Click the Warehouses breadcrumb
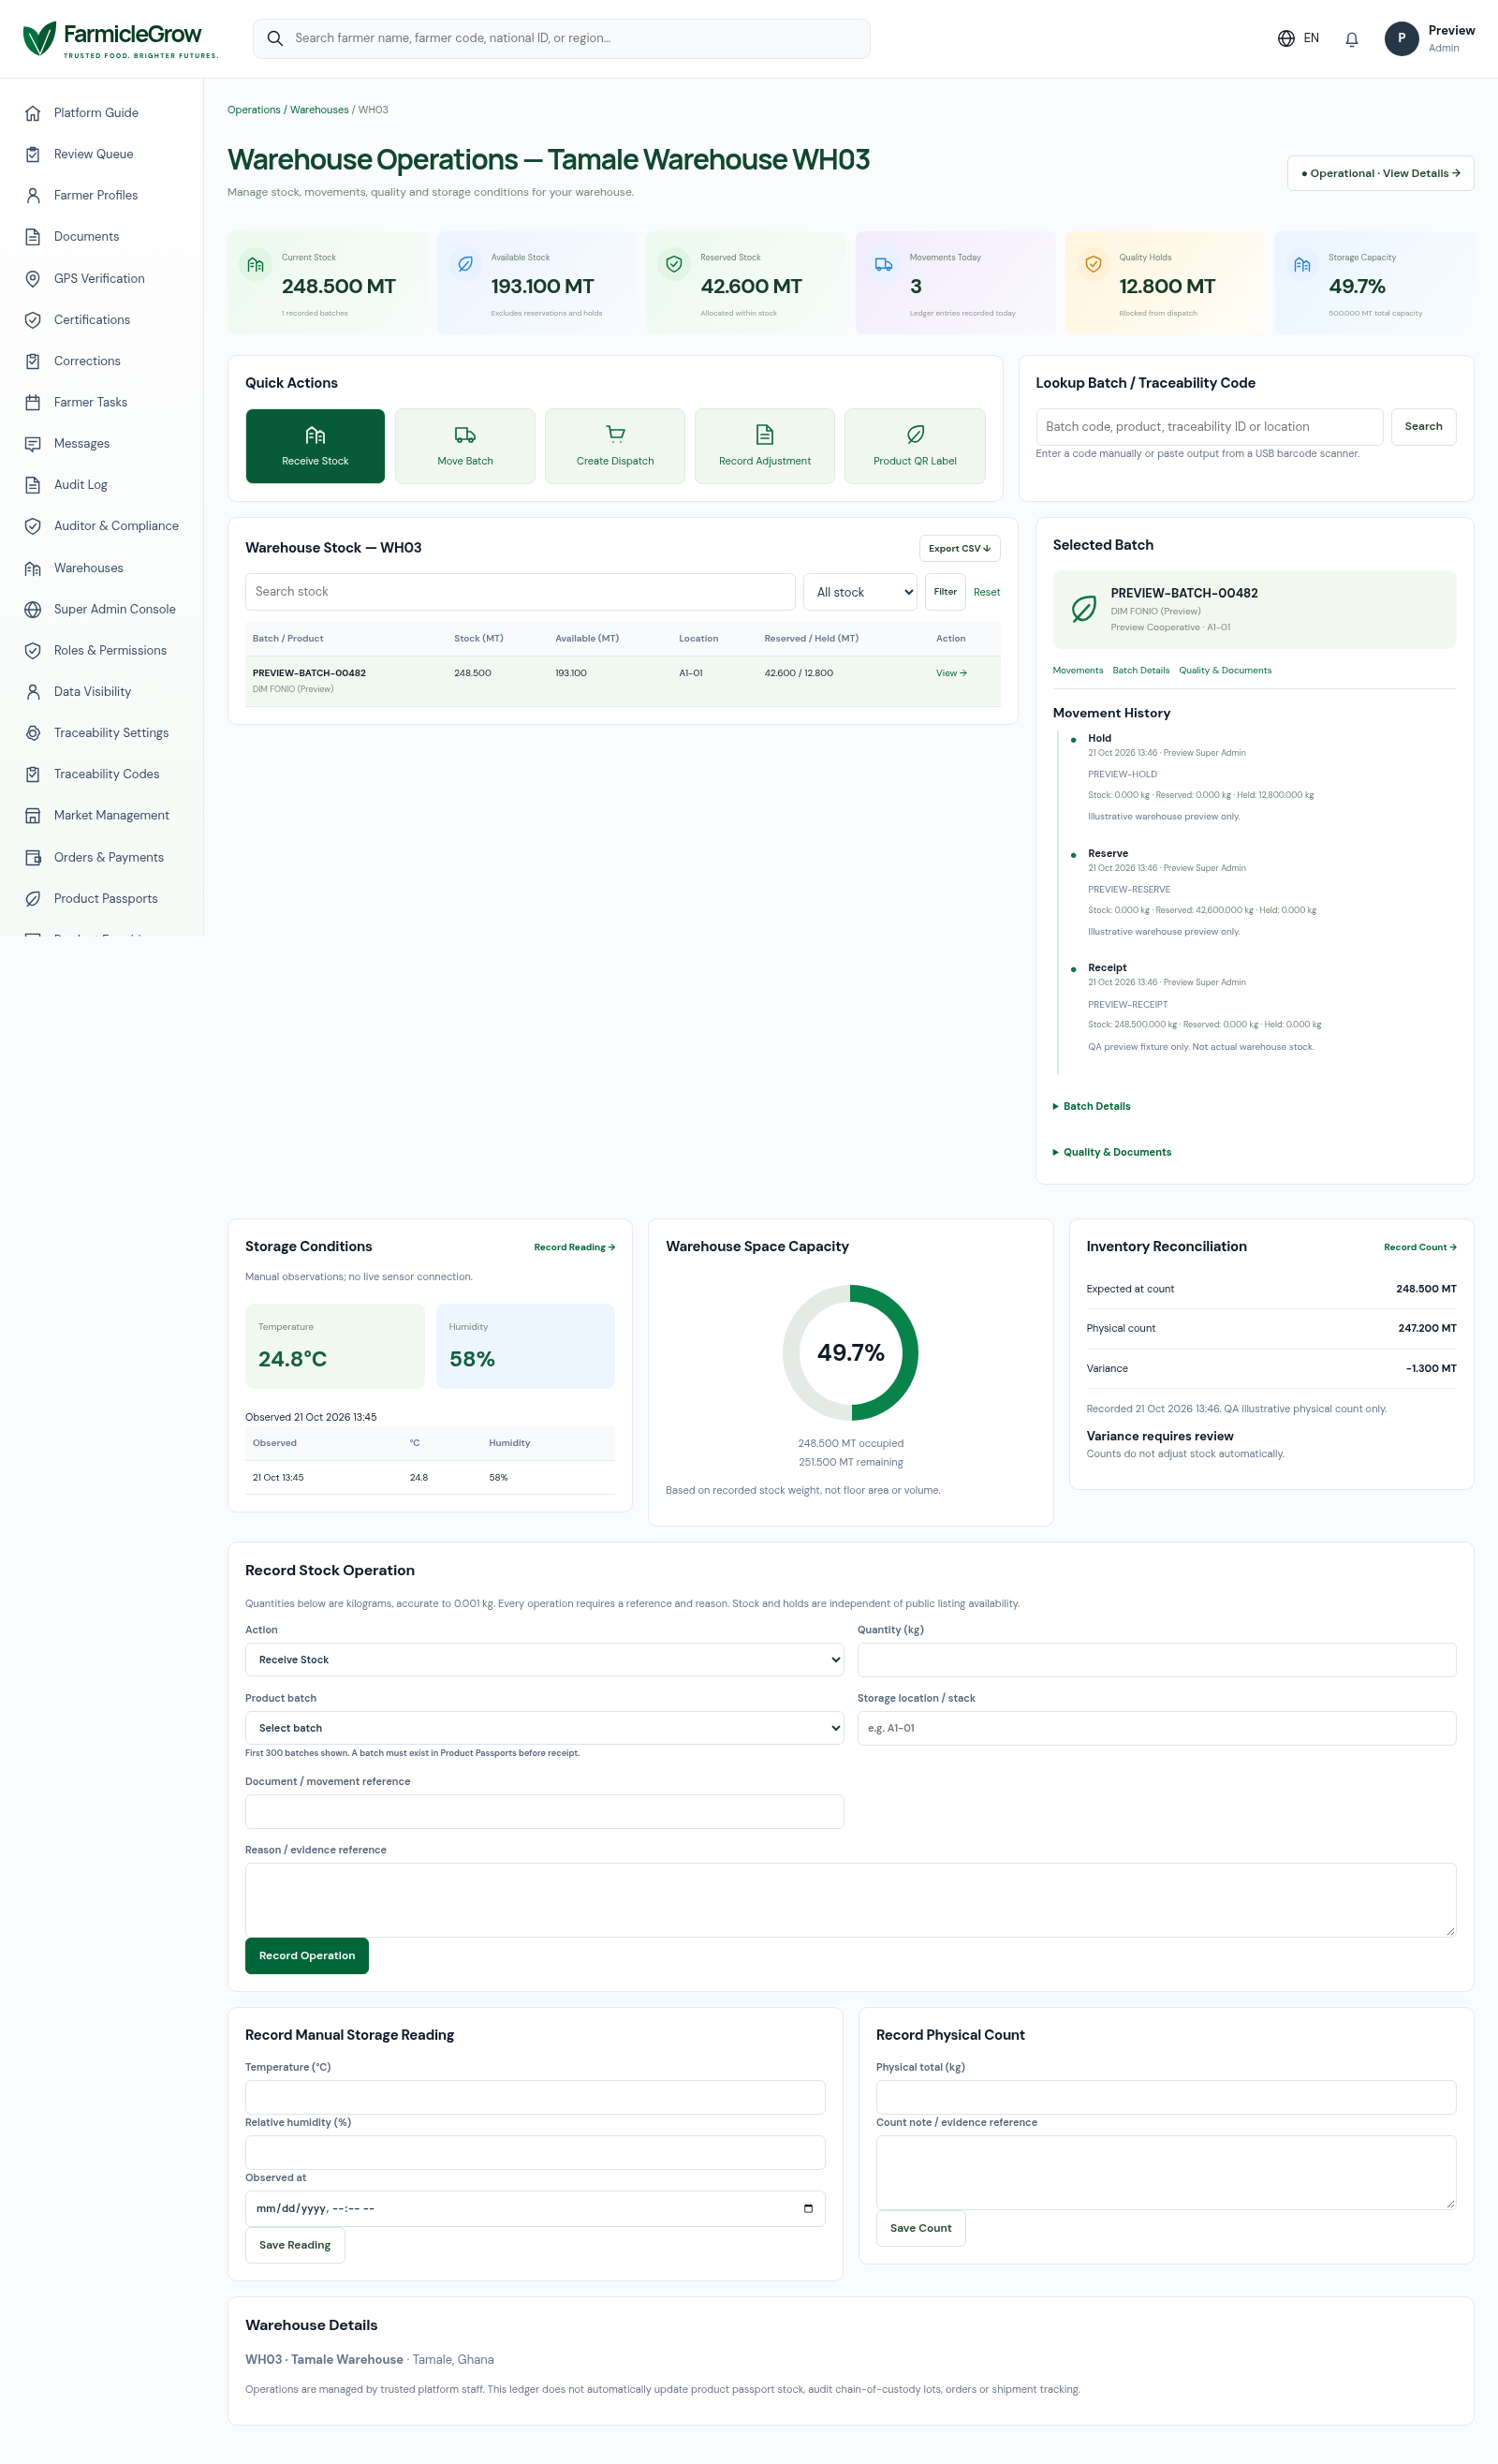The image size is (1498, 2464). click(x=319, y=110)
